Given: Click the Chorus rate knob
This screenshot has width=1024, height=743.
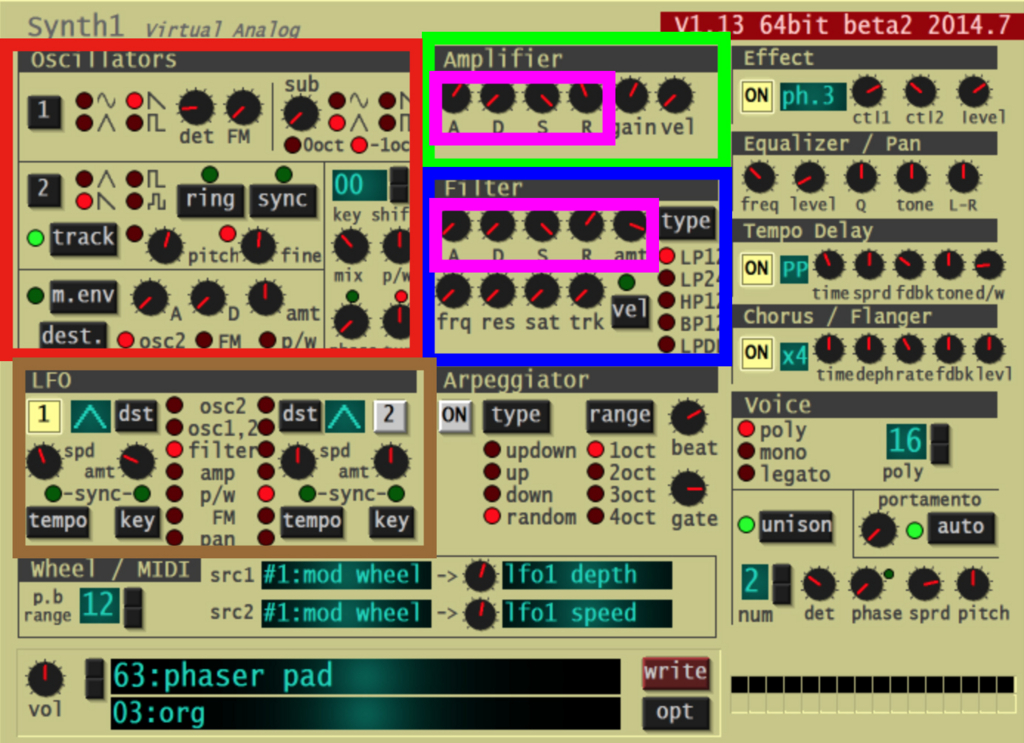Looking at the screenshot, I should click(x=909, y=349).
